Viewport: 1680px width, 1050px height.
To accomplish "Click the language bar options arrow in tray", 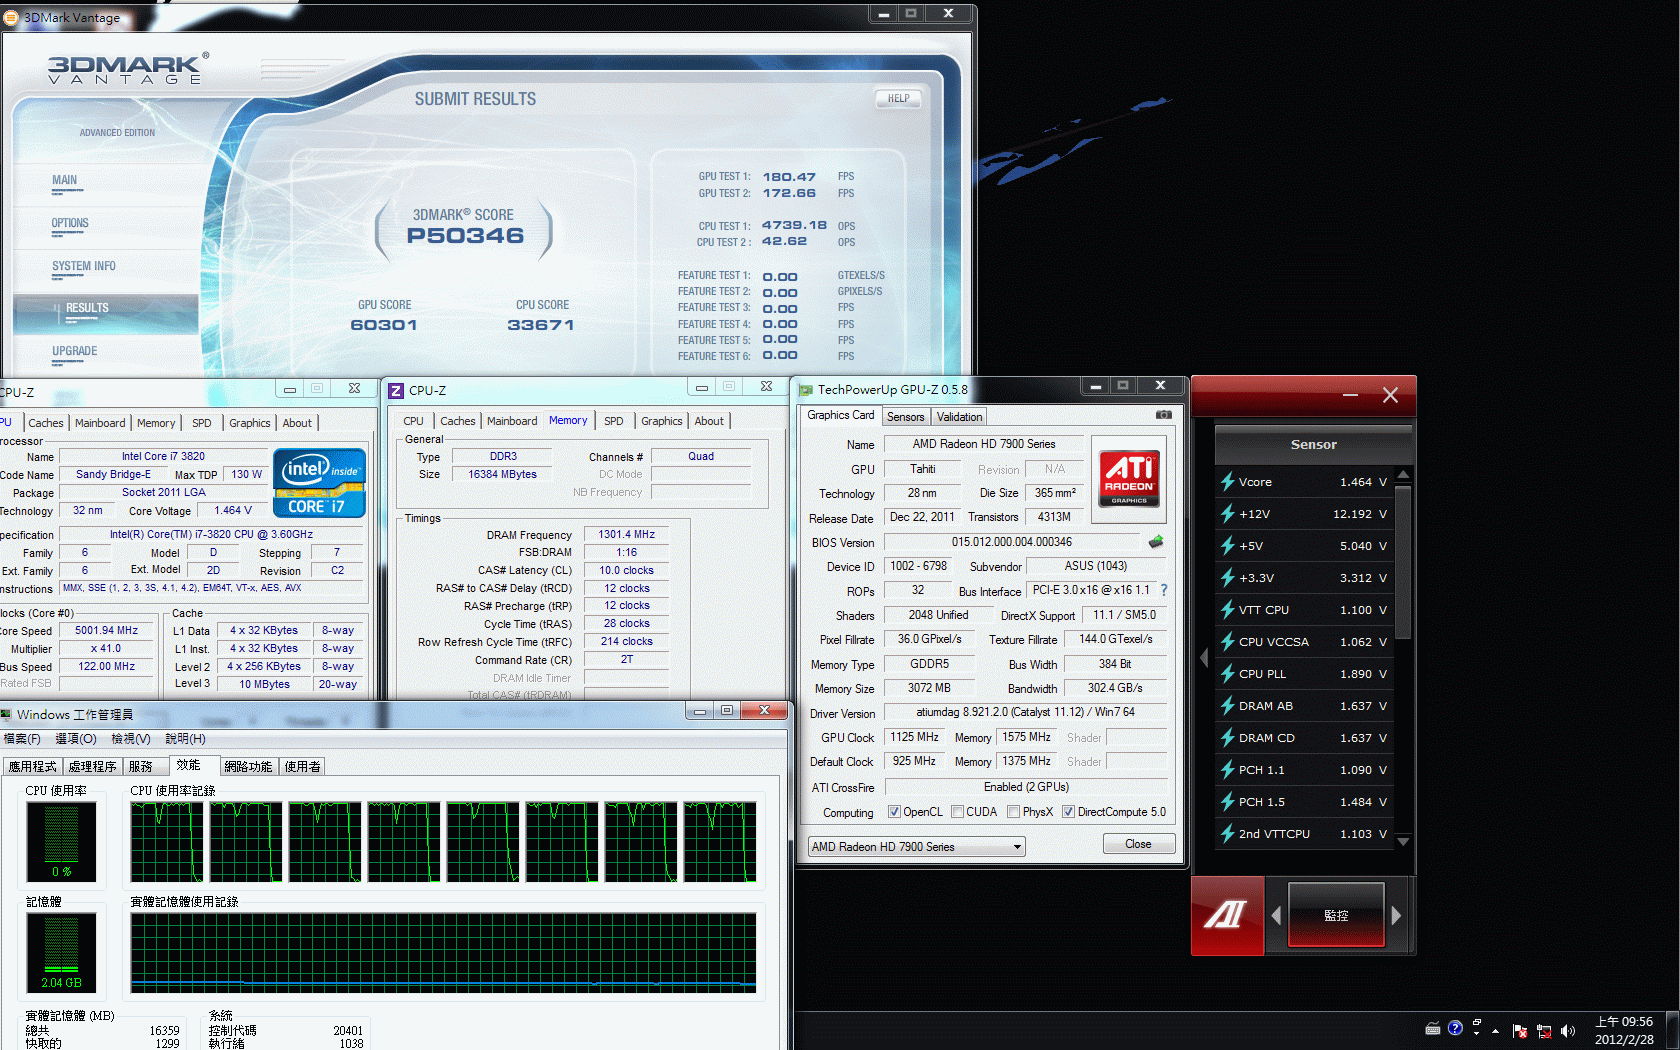I will (x=1476, y=1033).
